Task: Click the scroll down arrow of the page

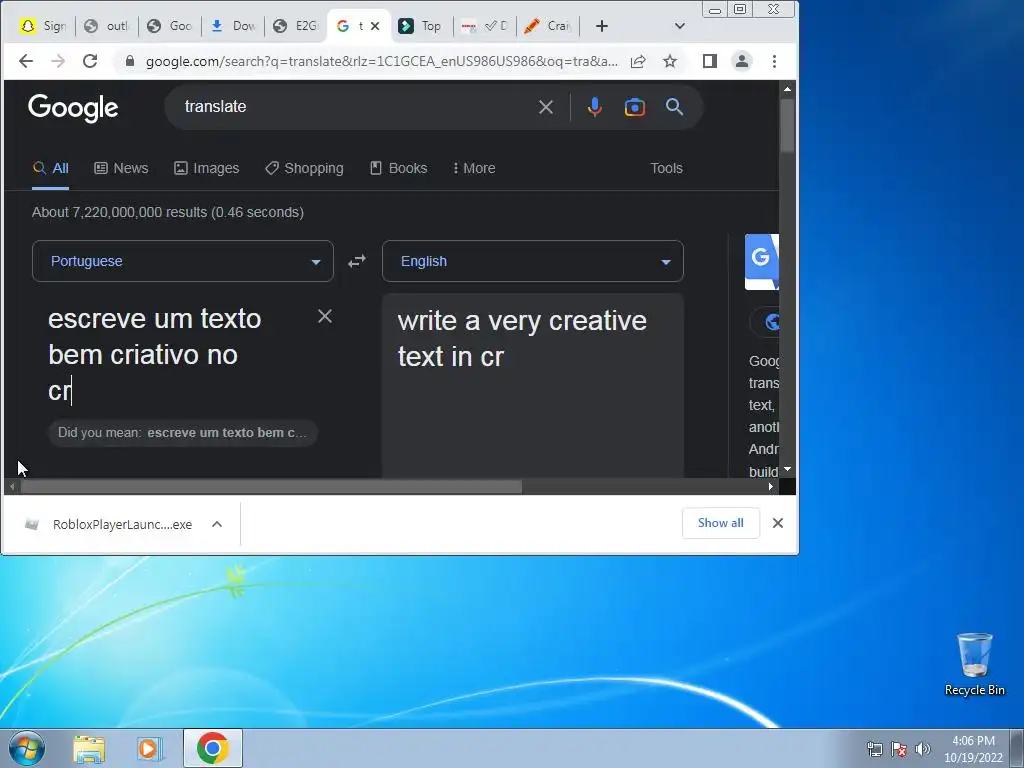Action: (787, 470)
